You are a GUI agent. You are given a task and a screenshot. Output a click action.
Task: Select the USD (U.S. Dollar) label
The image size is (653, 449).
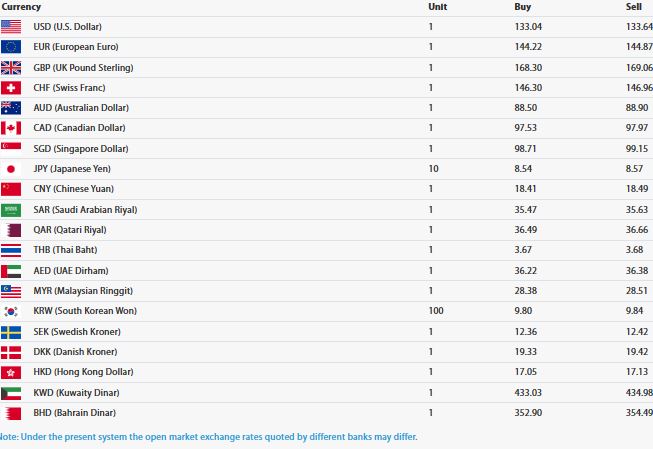pos(67,27)
